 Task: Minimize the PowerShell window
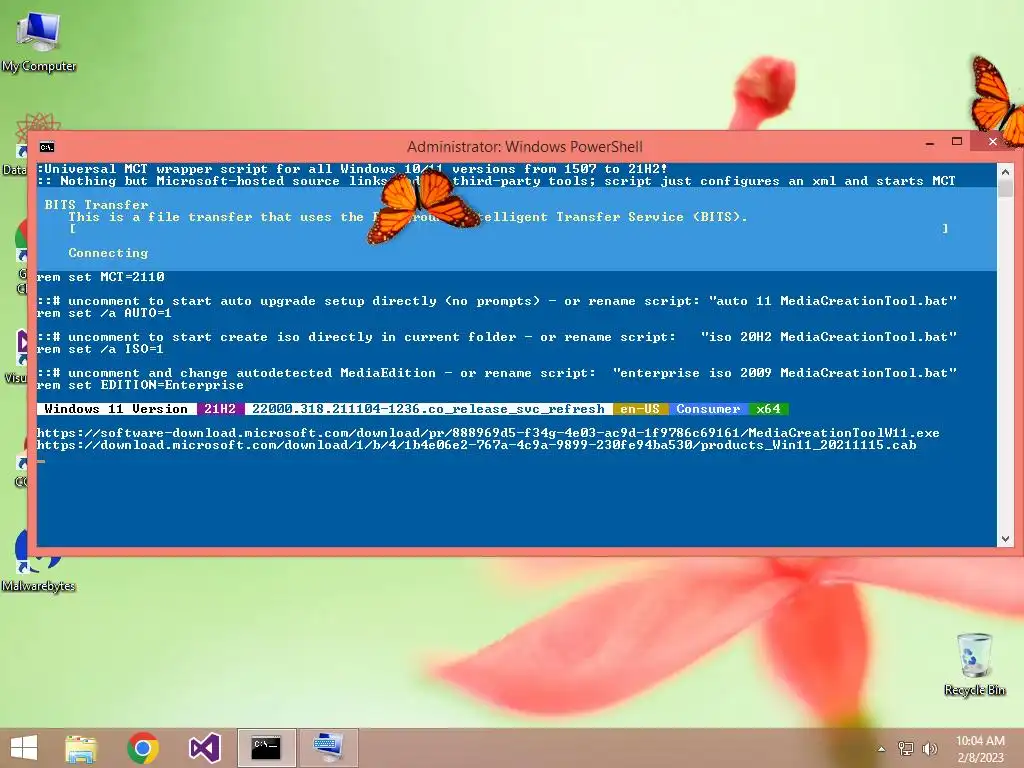(x=930, y=142)
